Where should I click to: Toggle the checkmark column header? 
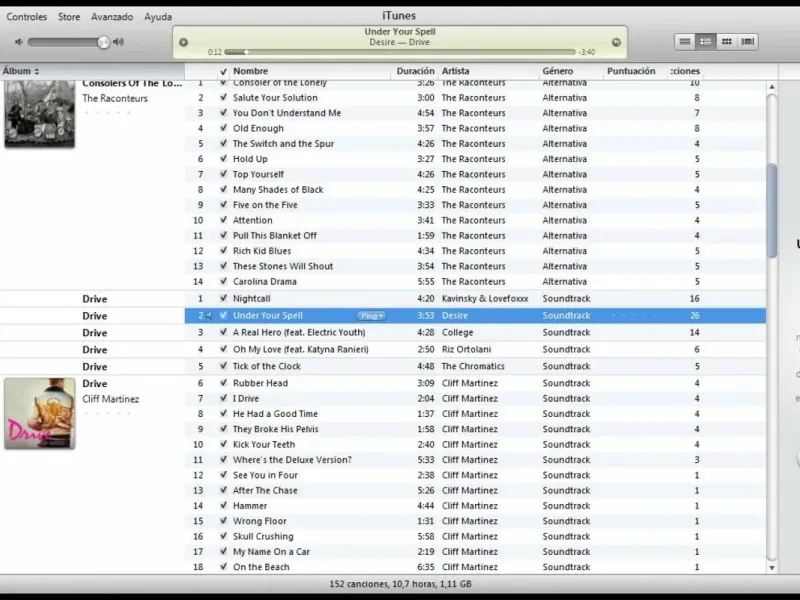coord(223,71)
